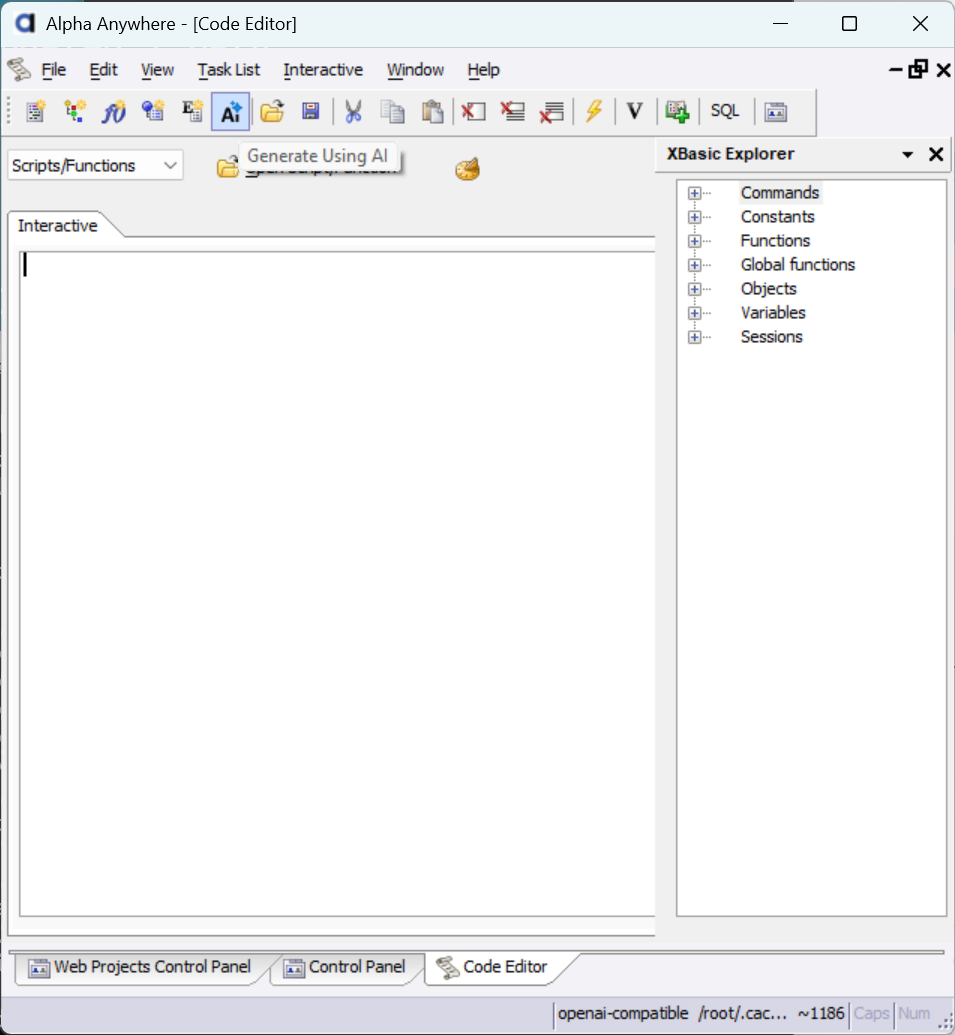This screenshot has width=955, height=1035.
Task: Click the delete lines red-X list icon
Action: pyautogui.click(x=512, y=112)
